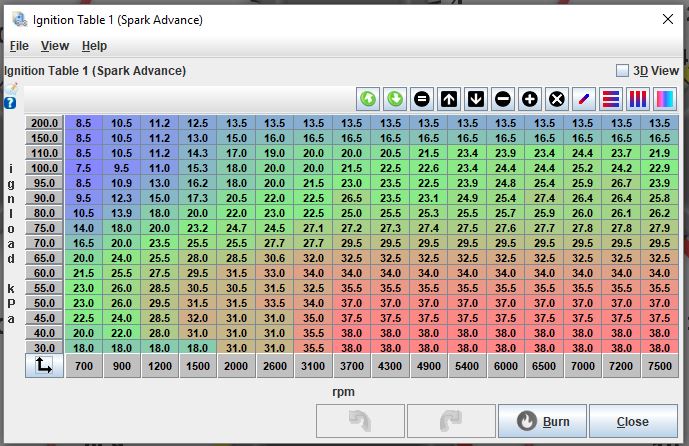Image resolution: width=689 pixels, height=446 pixels.
Task: Click the black square down-arrow icon
Action: (x=476, y=99)
